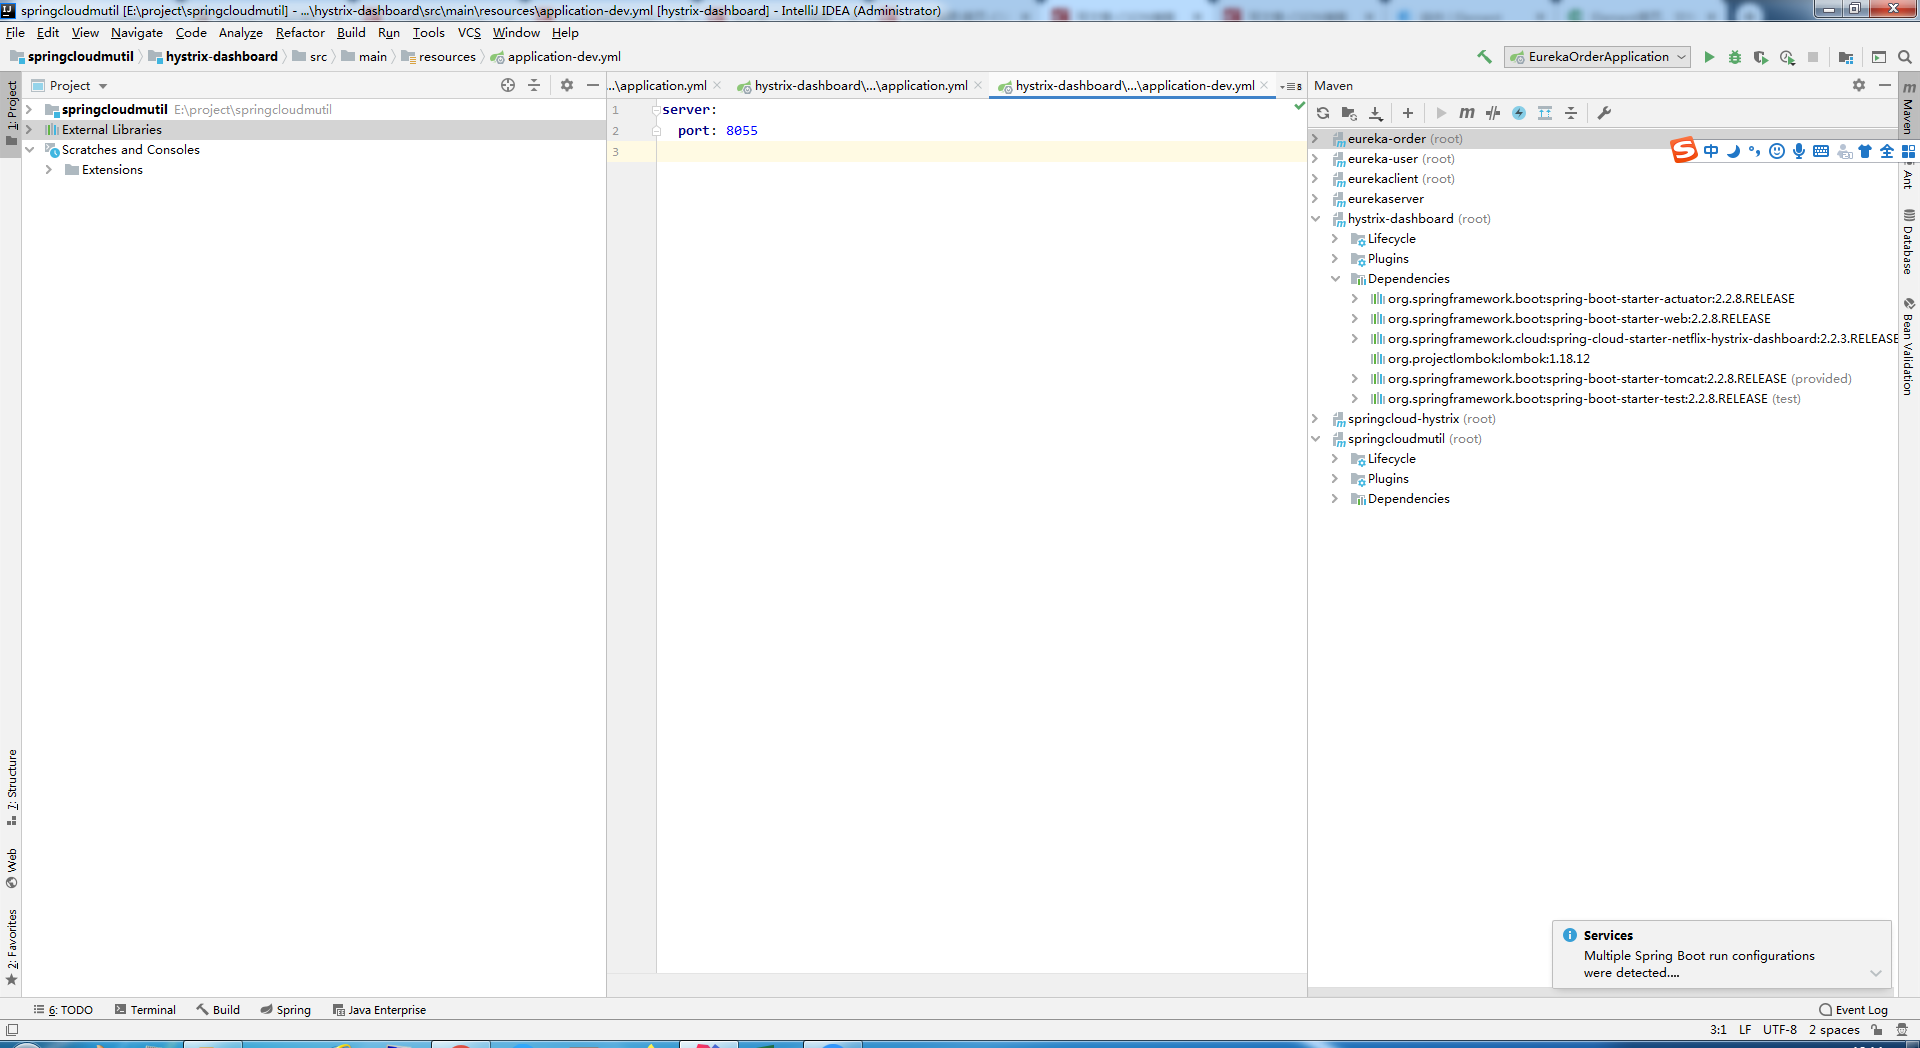Open Maven settings wrench icon

point(1604,113)
